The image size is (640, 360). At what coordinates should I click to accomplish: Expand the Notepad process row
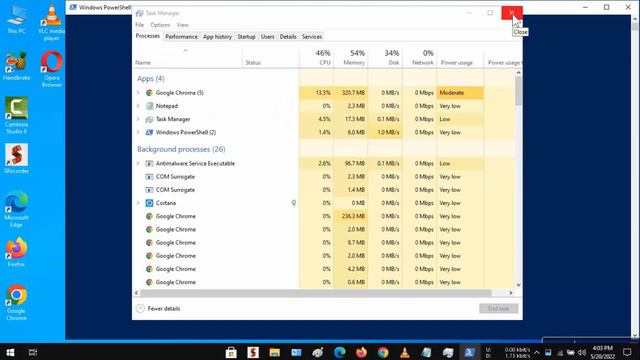(138, 106)
